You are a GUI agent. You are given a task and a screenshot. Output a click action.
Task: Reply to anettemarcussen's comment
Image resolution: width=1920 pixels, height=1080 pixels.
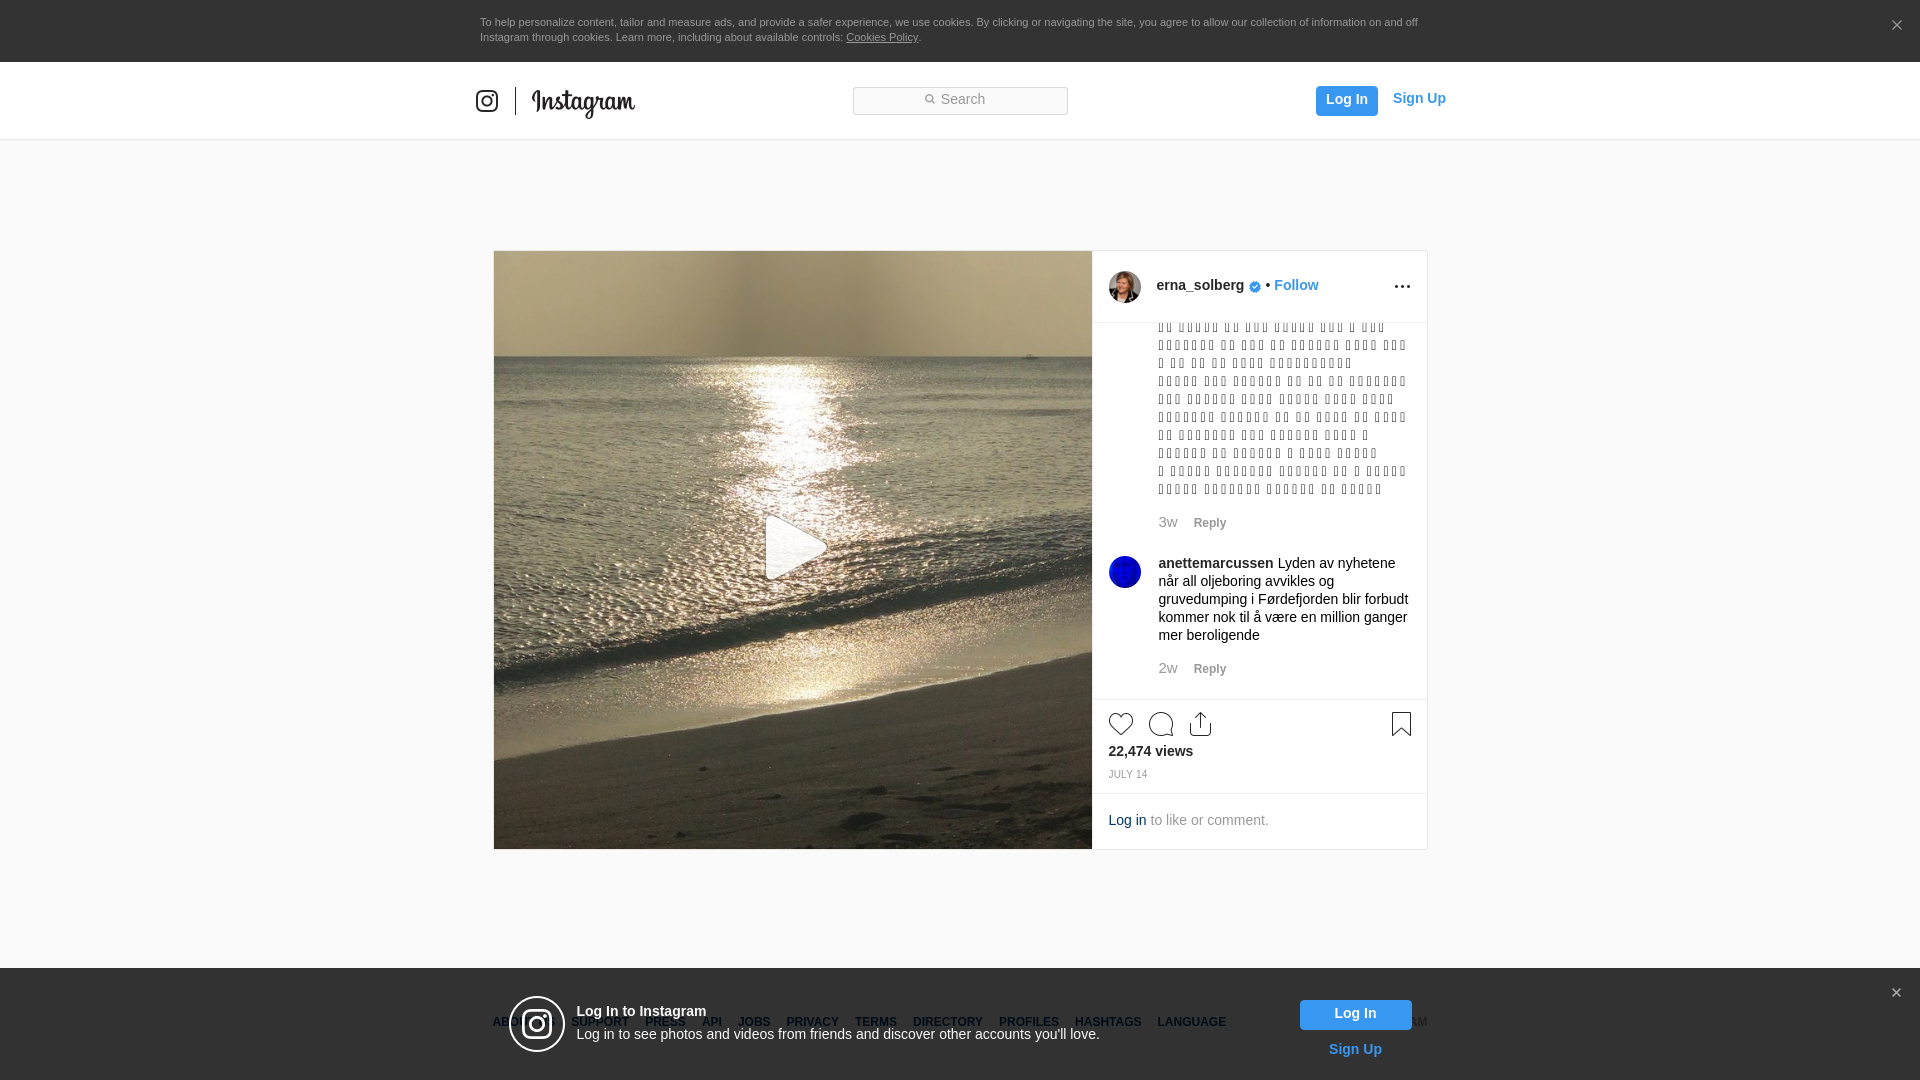(x=1209, y=669)
